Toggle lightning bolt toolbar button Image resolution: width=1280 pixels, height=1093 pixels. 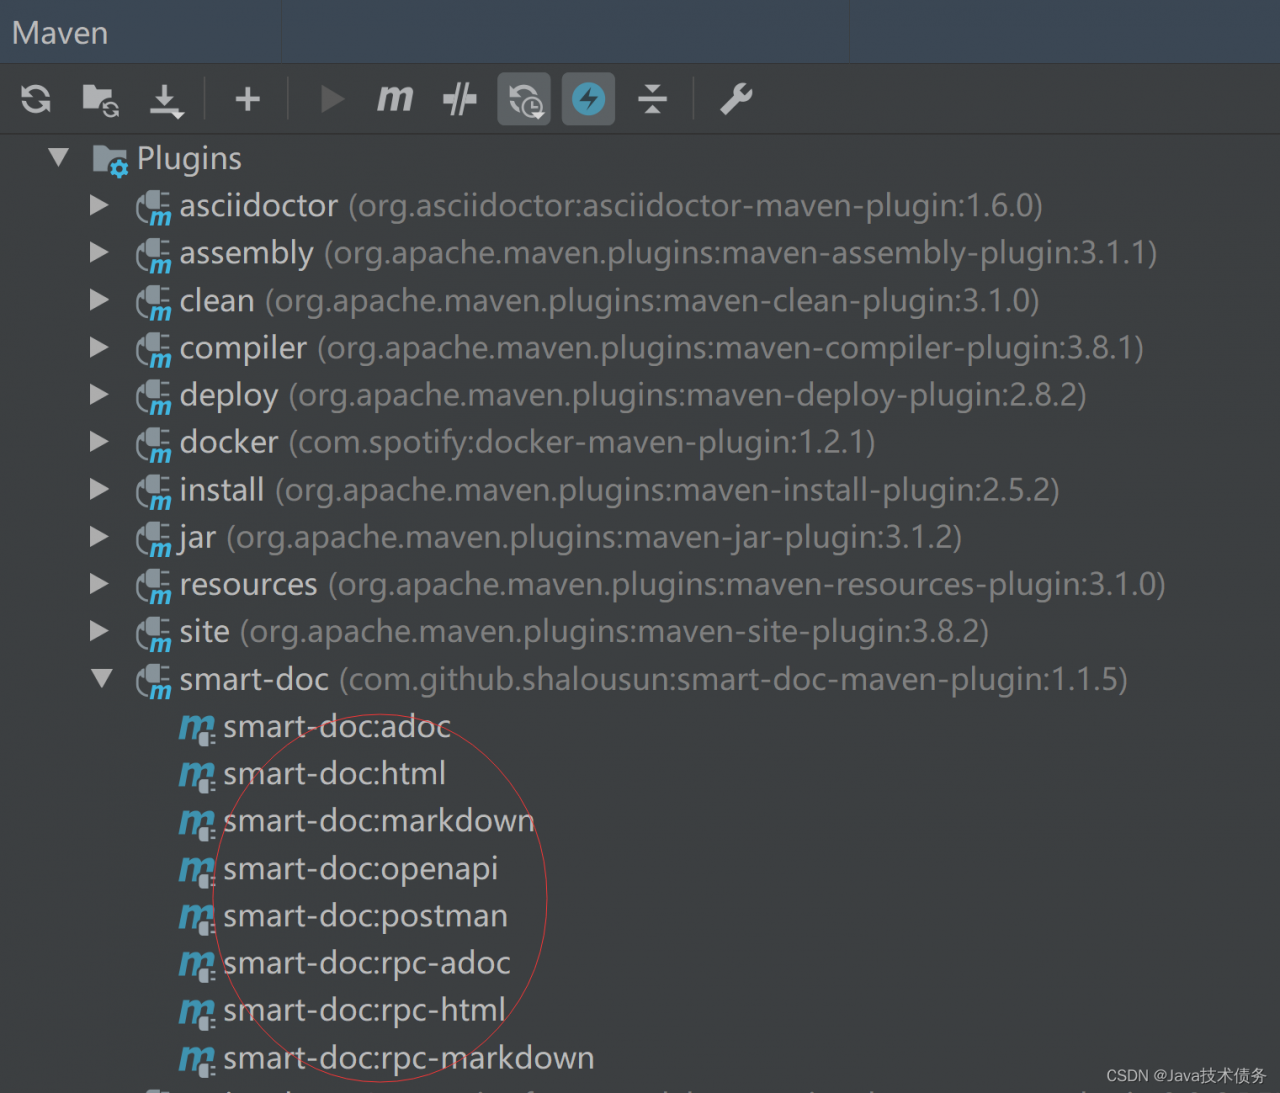[x=588, y=99]
